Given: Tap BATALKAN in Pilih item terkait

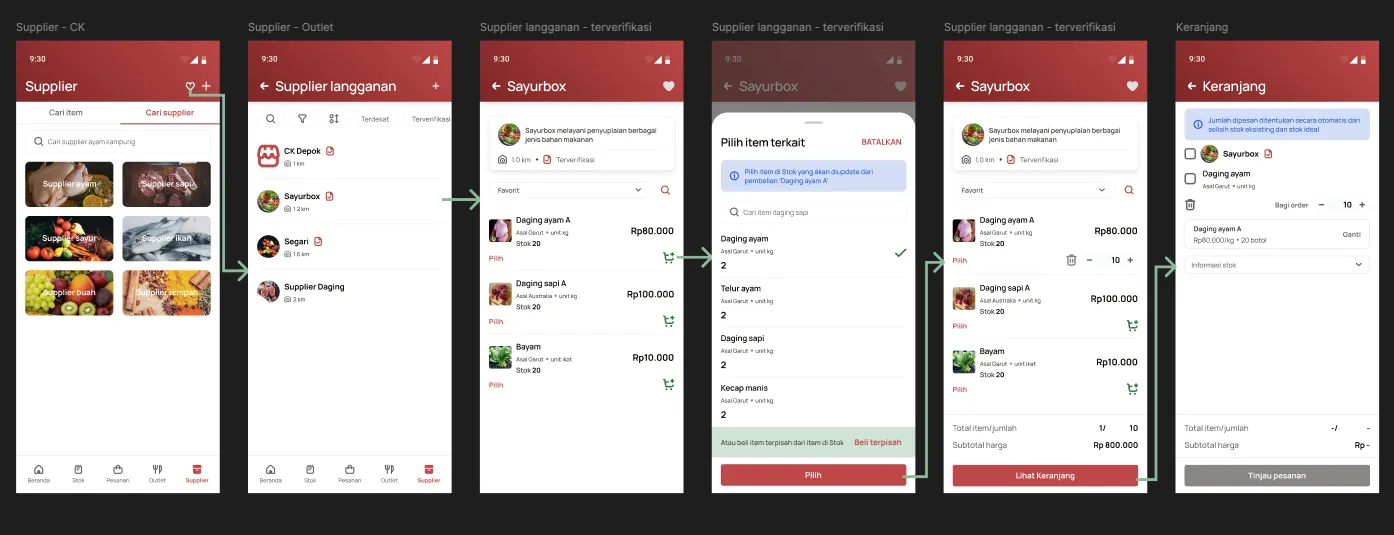Looking at the screenshot, I should pos(882,142).
